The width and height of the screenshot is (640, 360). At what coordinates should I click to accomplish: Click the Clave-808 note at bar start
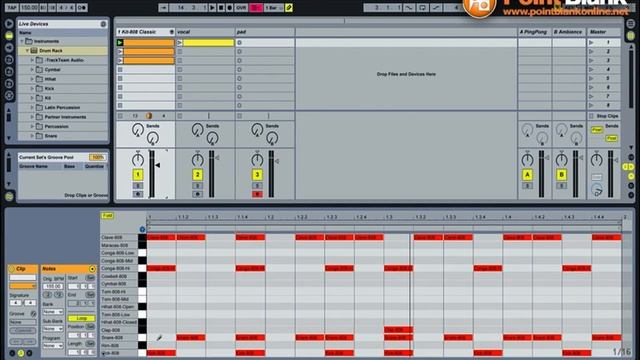pos(161,237)
